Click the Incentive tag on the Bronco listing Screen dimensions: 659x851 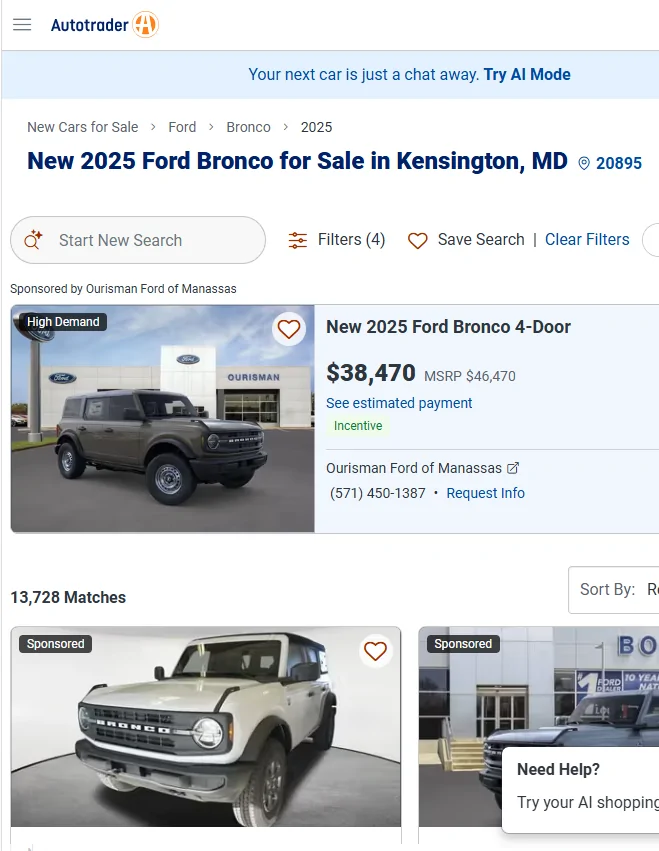click(357, 426)
